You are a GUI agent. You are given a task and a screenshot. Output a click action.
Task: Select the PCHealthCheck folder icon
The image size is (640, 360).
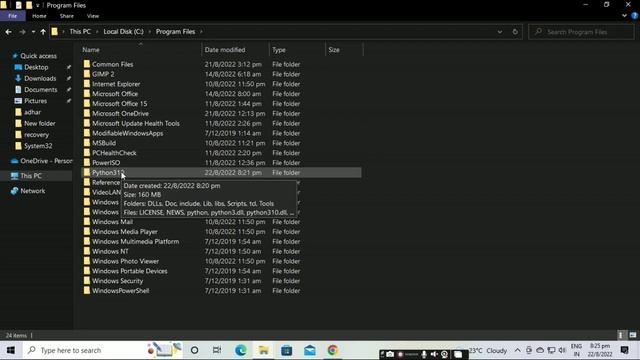(87, 153)
